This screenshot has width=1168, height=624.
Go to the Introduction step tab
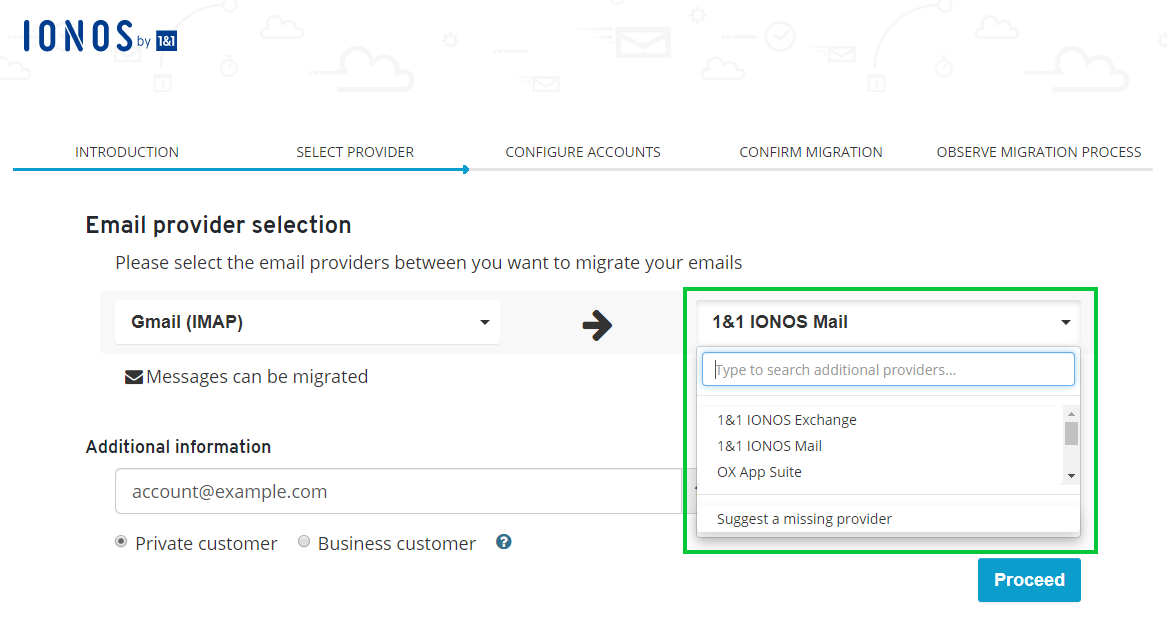point(127,152)
